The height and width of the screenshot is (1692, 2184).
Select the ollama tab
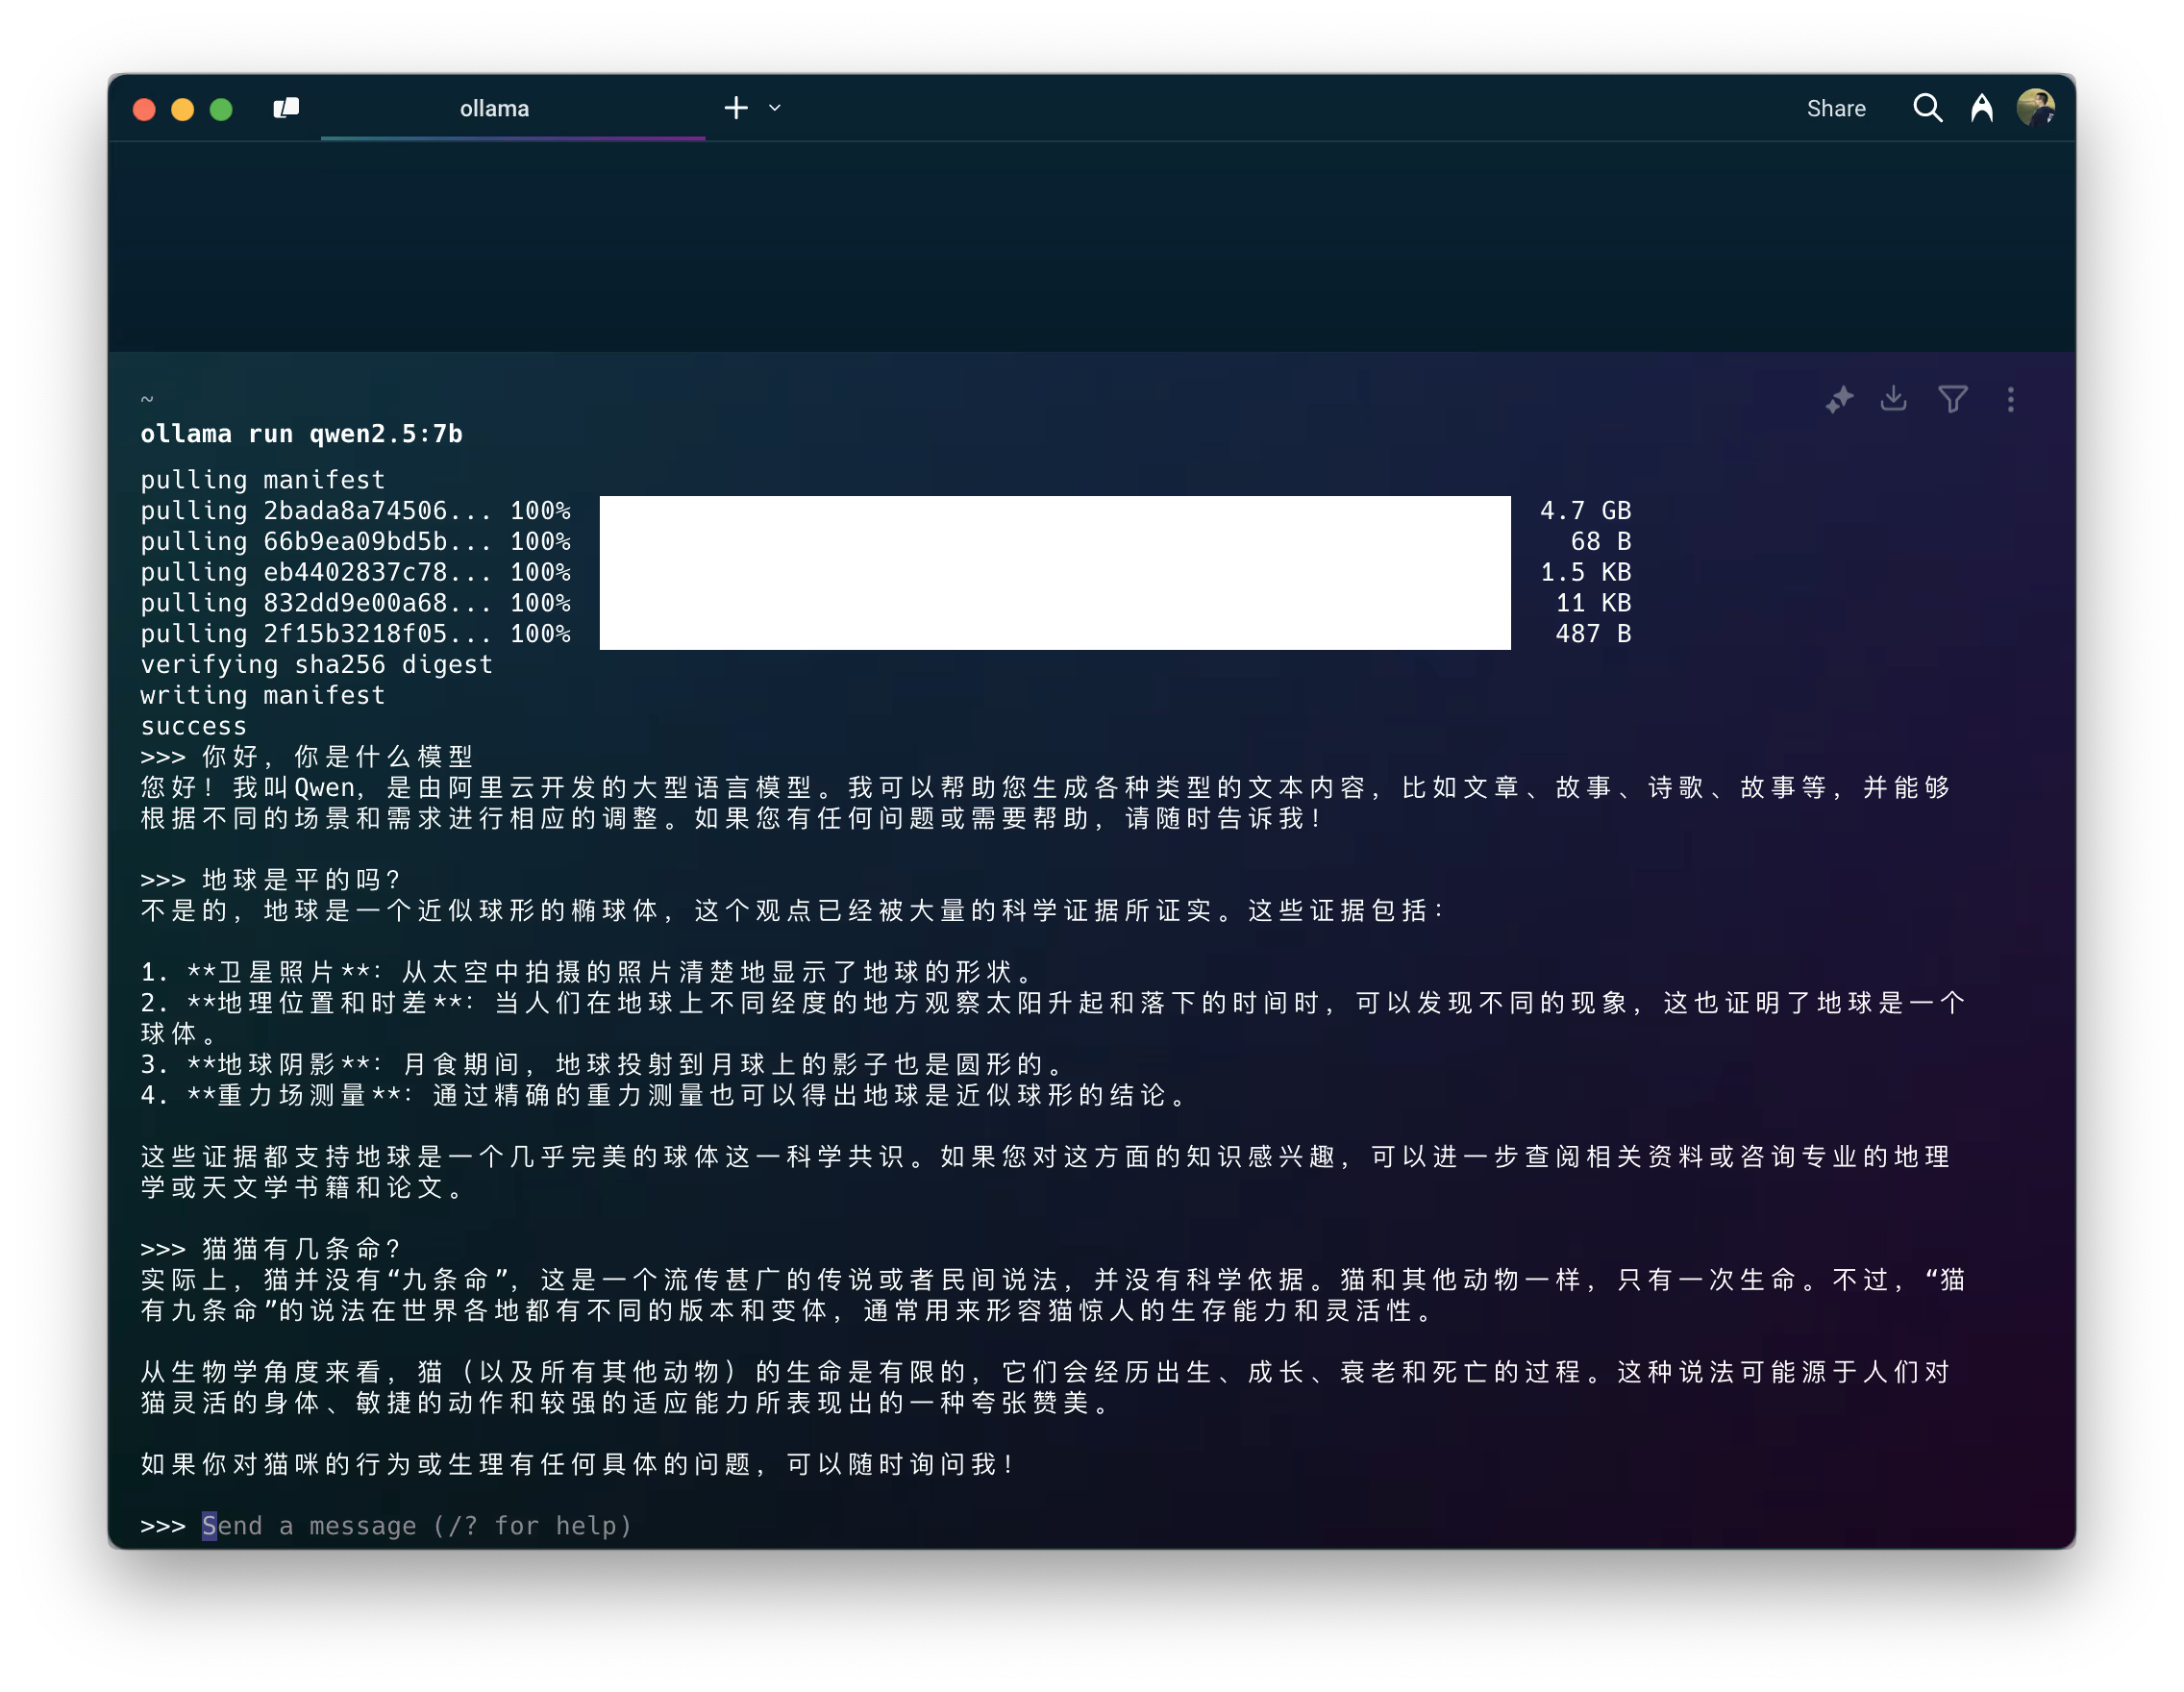(513, 108)
